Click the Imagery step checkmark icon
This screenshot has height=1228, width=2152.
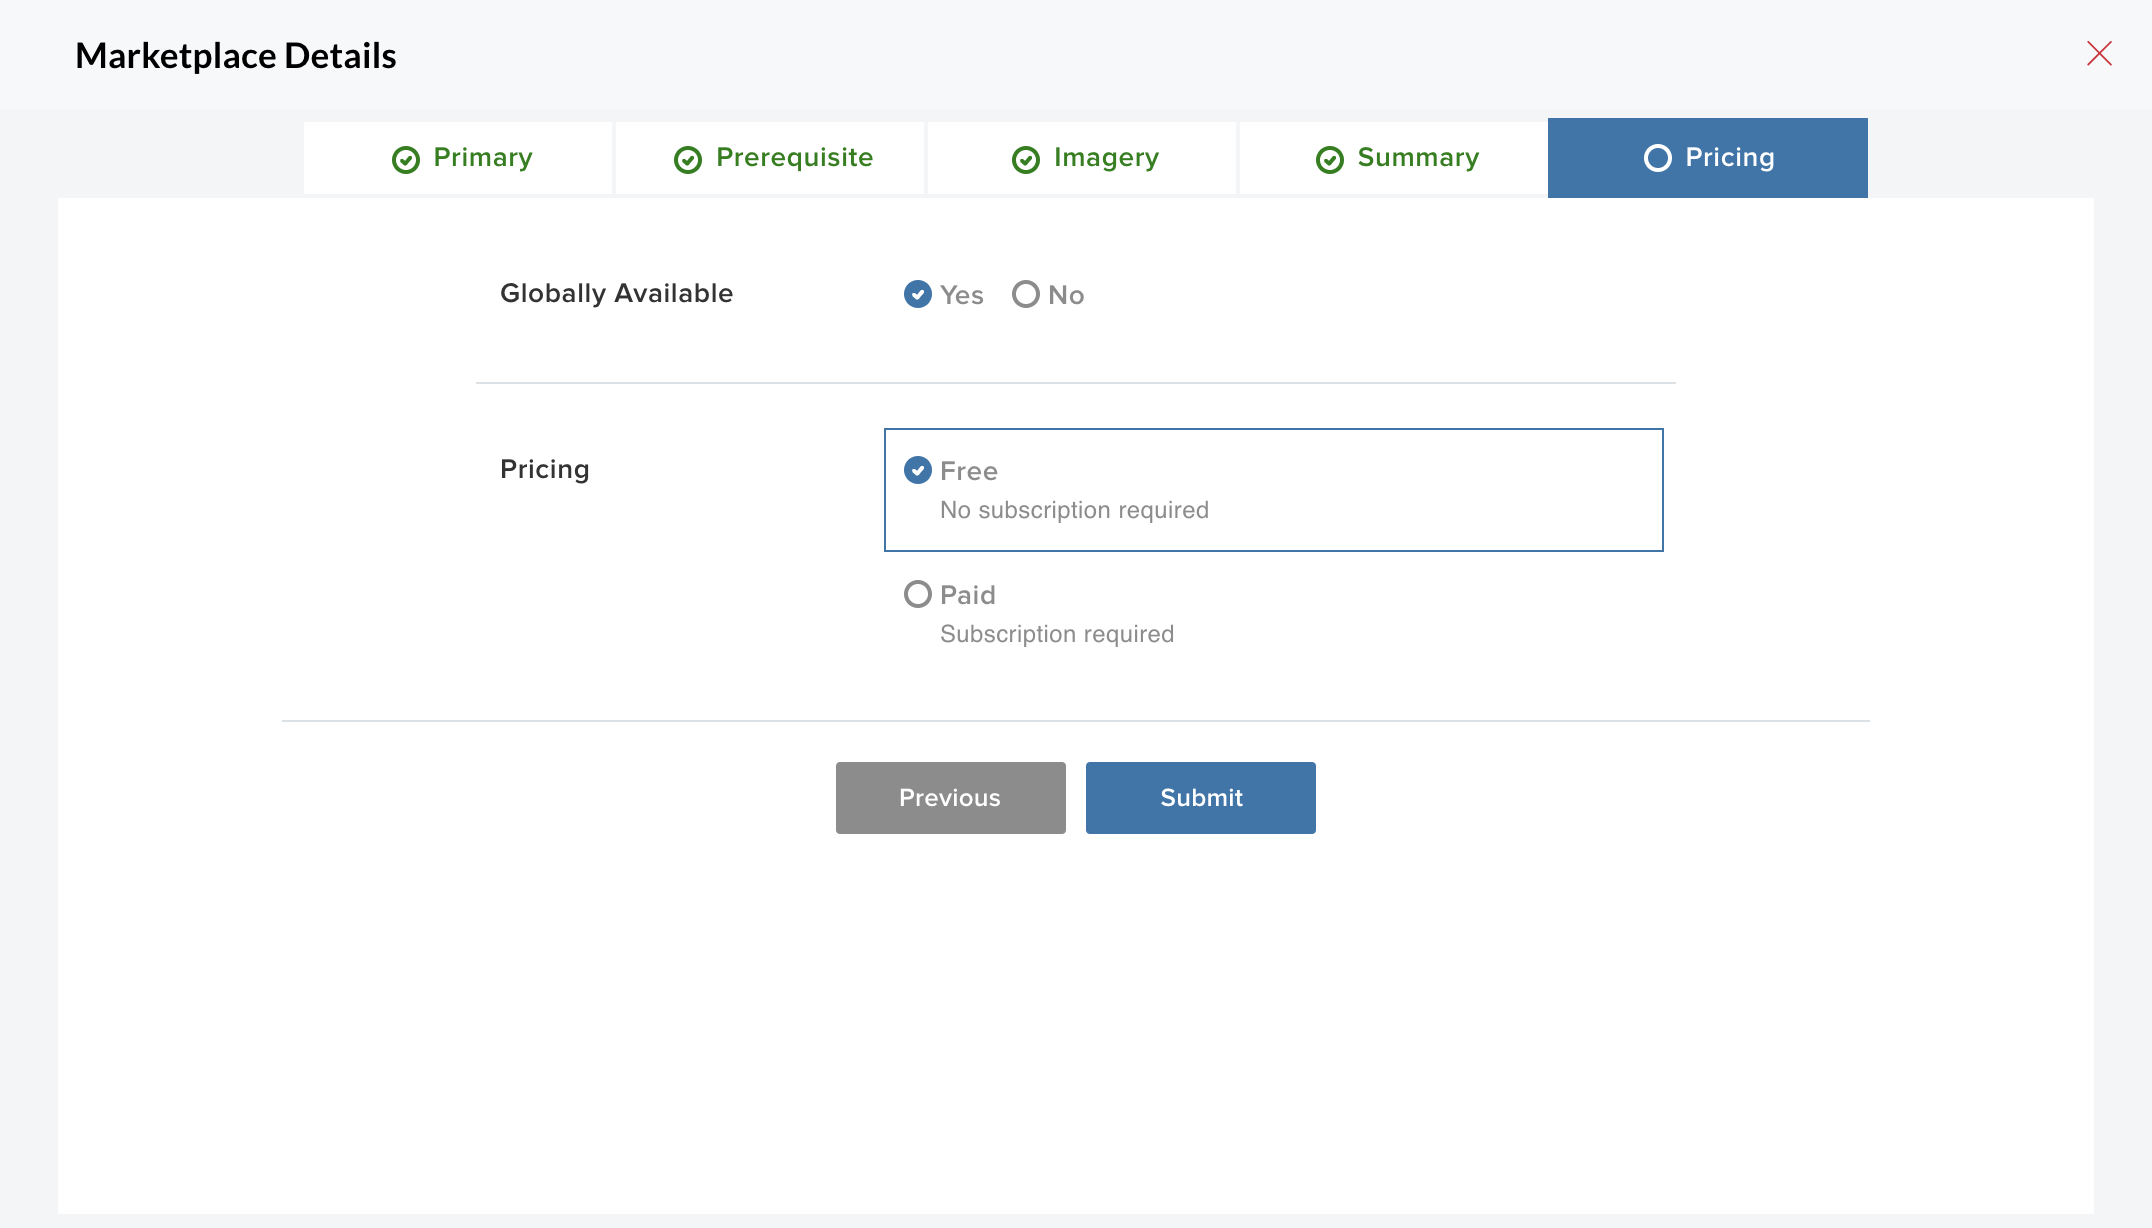[1026, 160]
